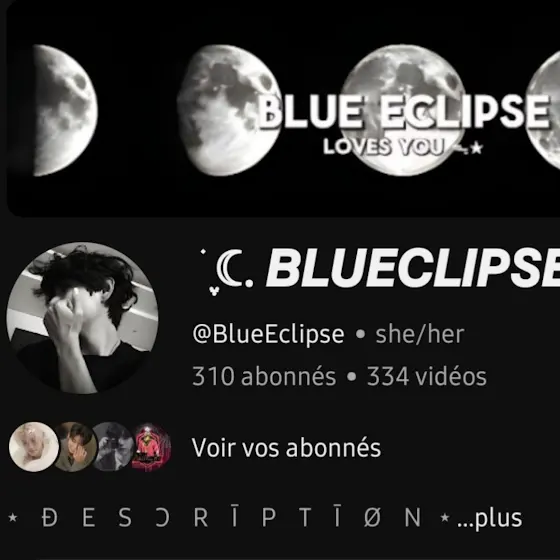Click the LOVES YOU banner subtitle
The image size is (560, 560).
coord(384,146)
